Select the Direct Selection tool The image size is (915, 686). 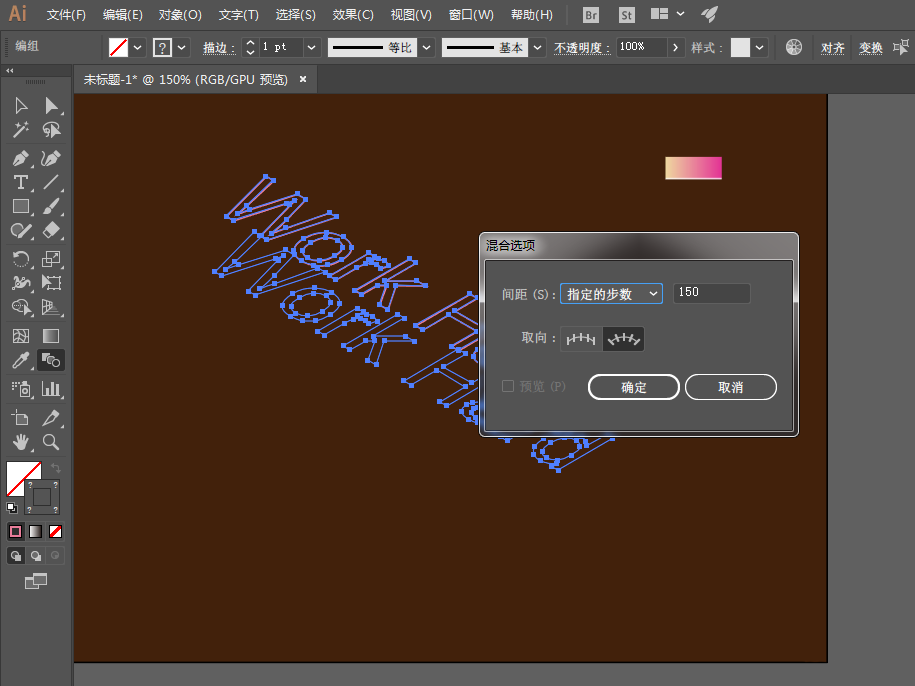pyautogui.click(x=51, y=106)
